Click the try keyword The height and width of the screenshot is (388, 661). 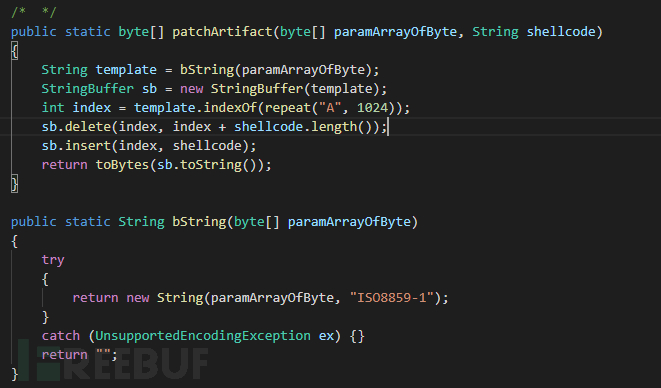[53, 260]
